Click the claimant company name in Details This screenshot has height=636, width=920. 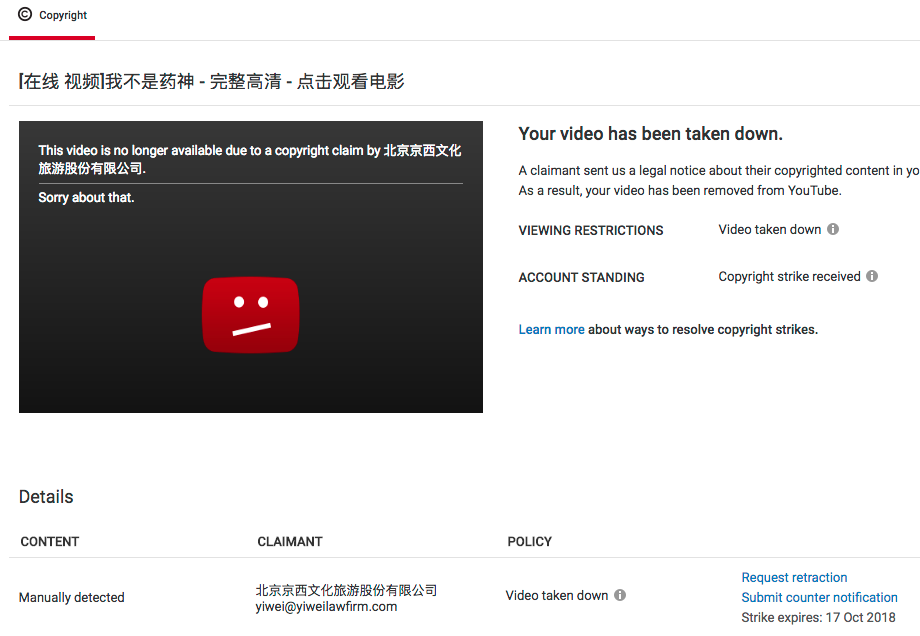[346, 590]
